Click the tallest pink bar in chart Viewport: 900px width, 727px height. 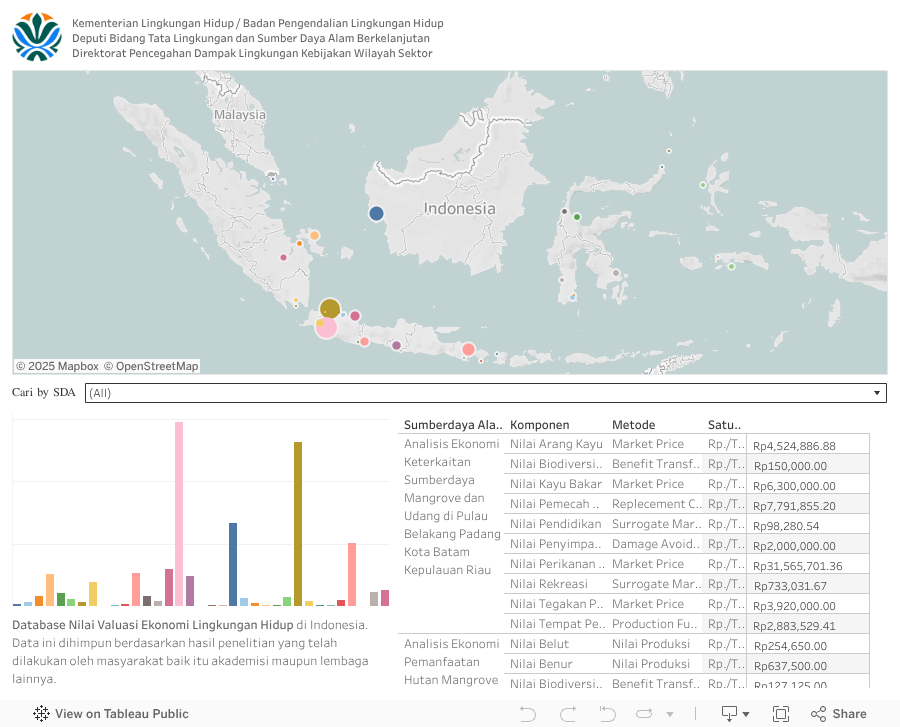tap(179, 514)
